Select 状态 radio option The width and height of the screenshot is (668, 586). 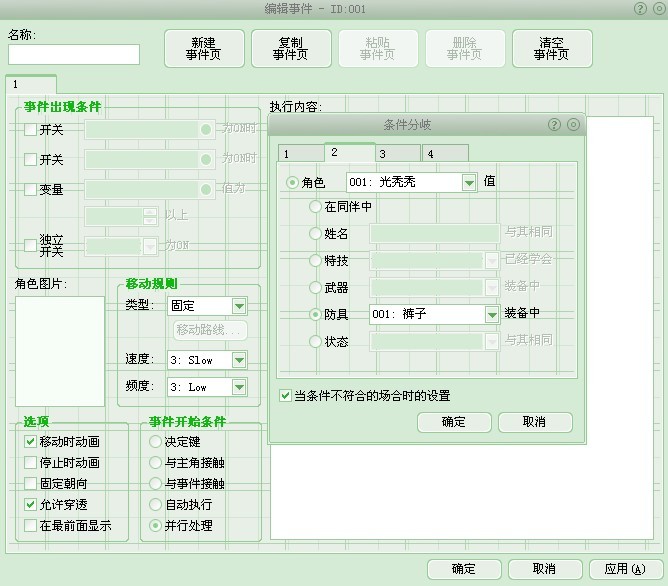[x=315, y=341]
